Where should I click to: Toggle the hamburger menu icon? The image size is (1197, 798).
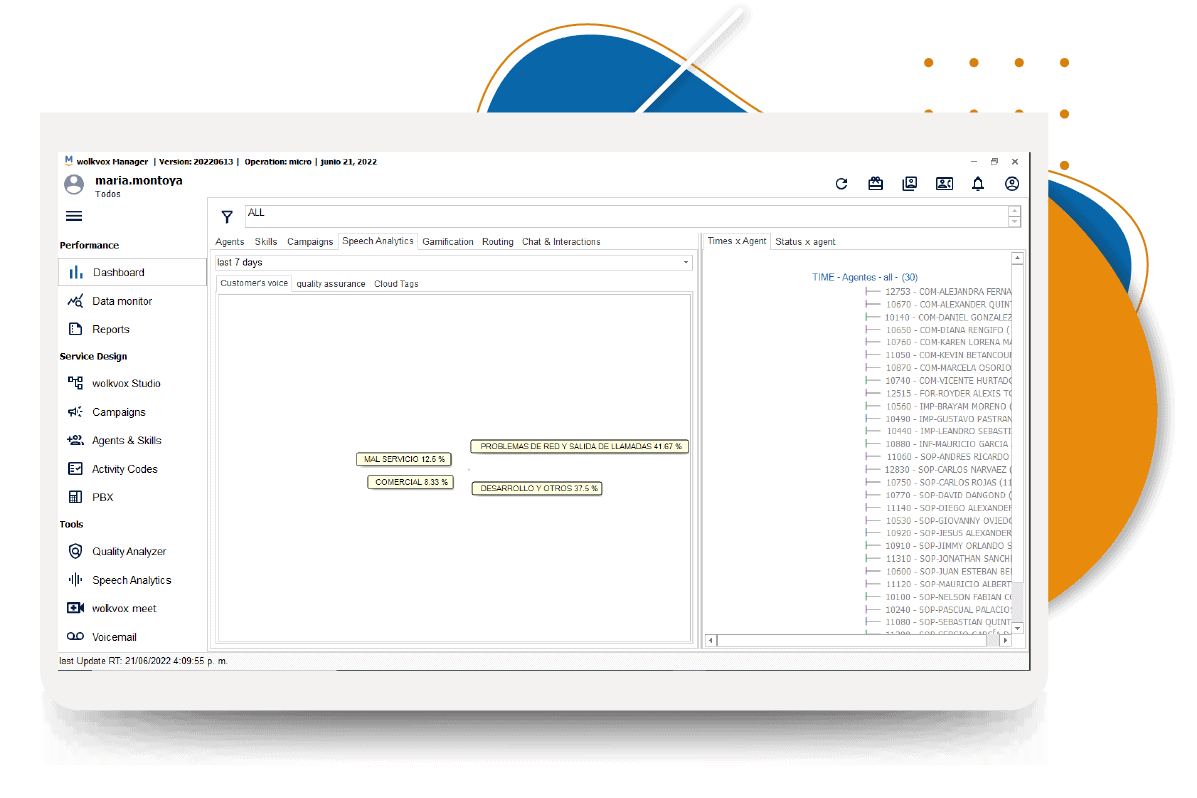[74, 216]
